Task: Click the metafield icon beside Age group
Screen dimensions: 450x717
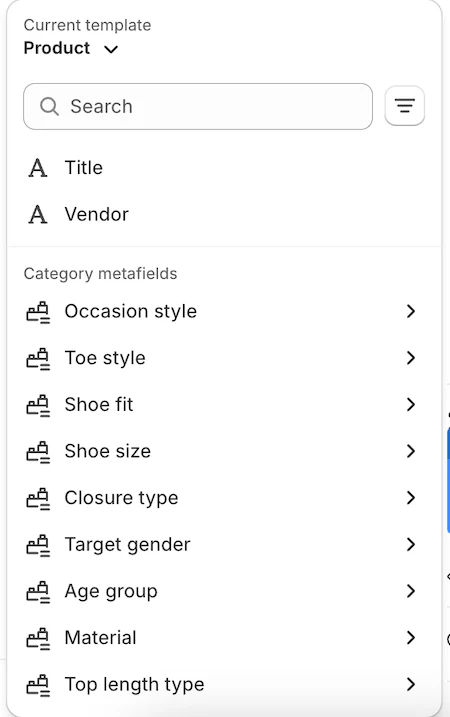Action: (x=38, y=592)
